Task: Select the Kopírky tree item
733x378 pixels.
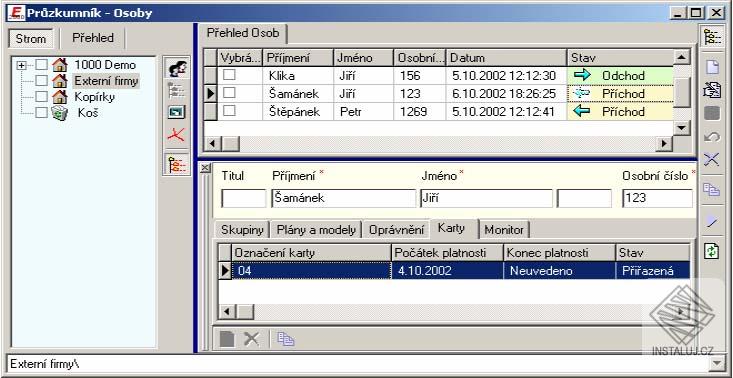Action: pyautogui.click(x=94, y=97)
